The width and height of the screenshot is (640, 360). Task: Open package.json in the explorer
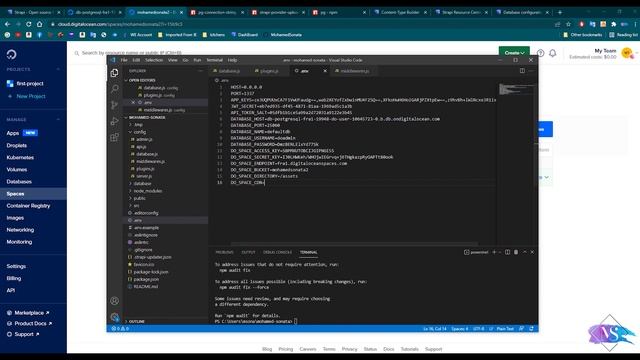pos(146,279)
